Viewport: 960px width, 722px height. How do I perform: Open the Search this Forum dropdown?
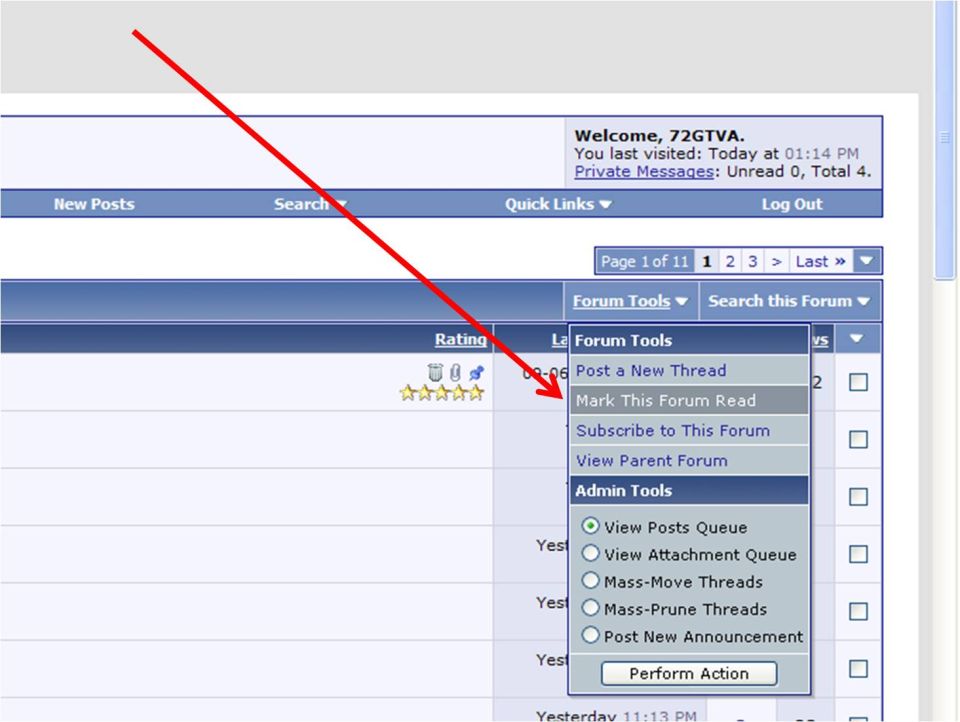789,301
